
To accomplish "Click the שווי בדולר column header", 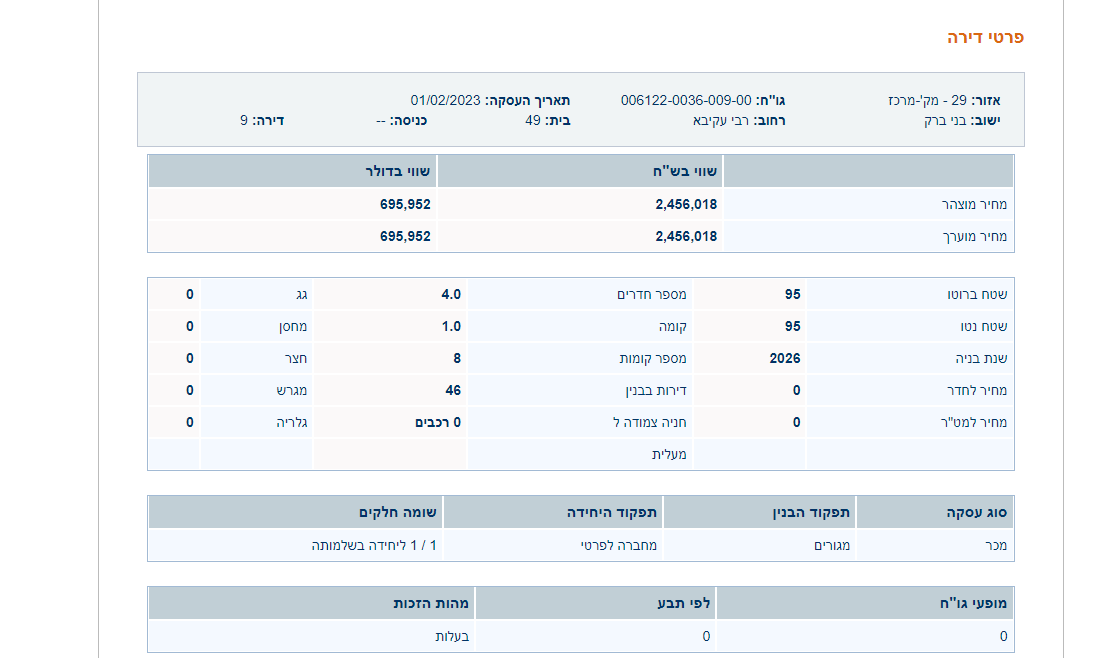I will coord(398,172).
